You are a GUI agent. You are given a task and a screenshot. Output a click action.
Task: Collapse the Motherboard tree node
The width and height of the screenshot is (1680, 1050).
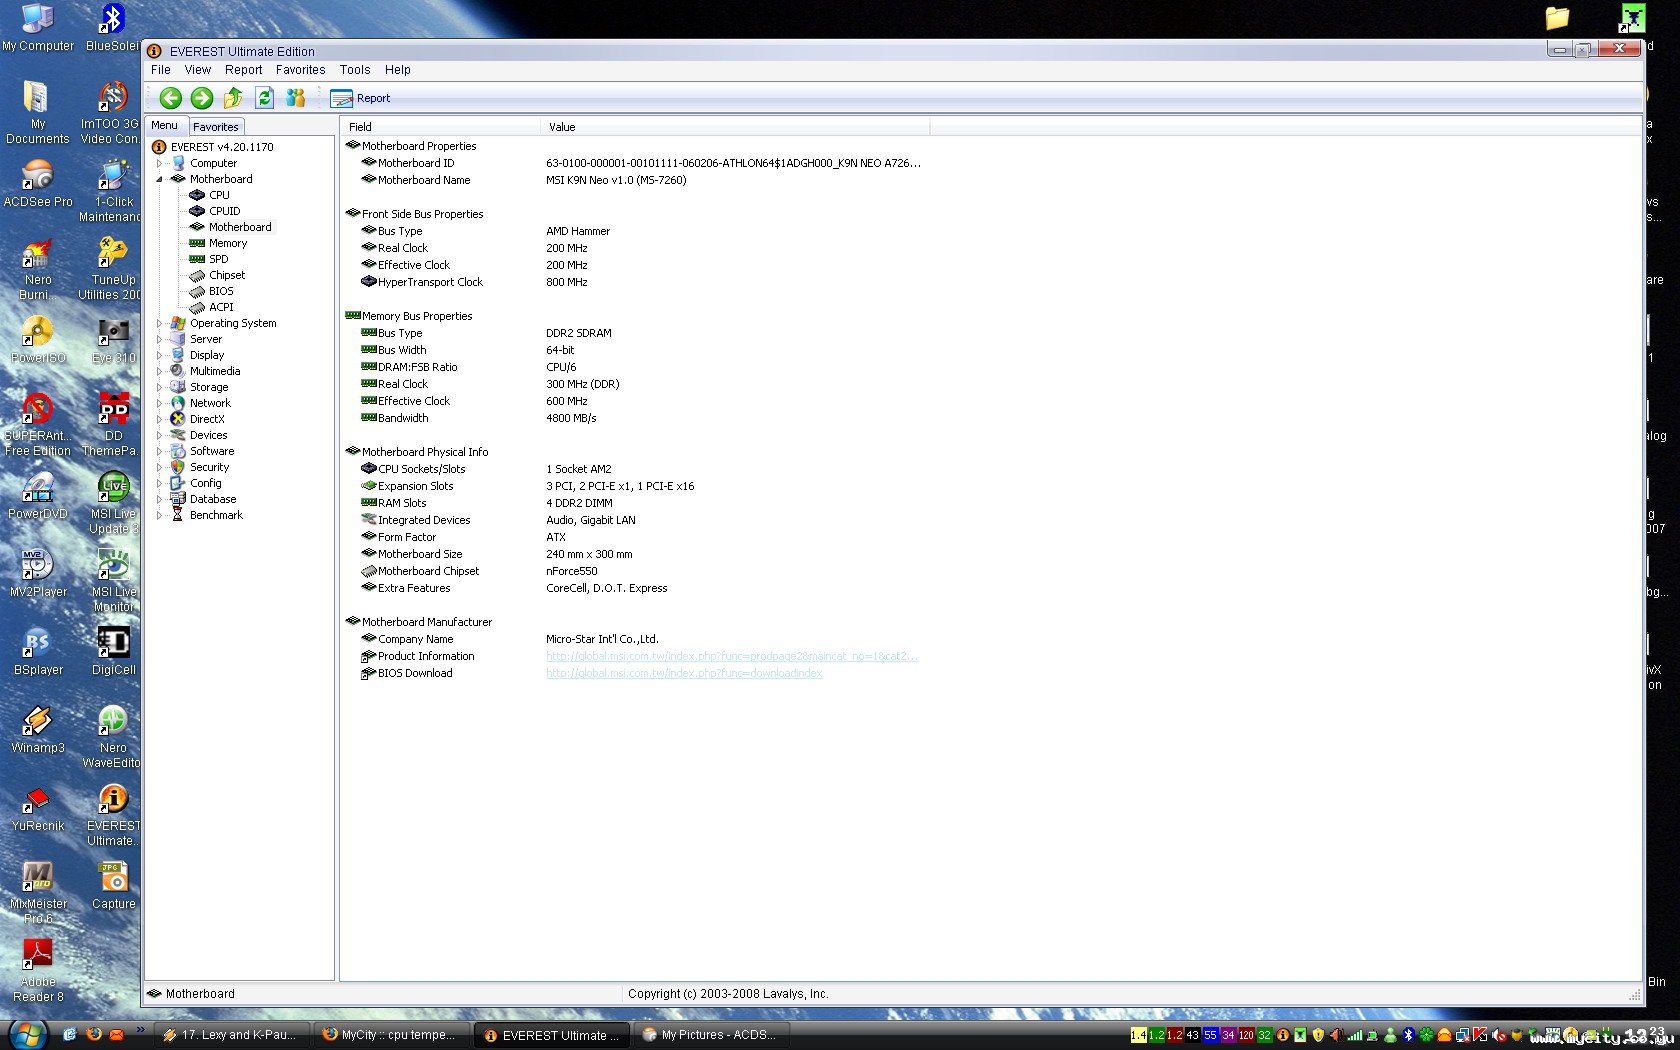[x=159, y=179]
